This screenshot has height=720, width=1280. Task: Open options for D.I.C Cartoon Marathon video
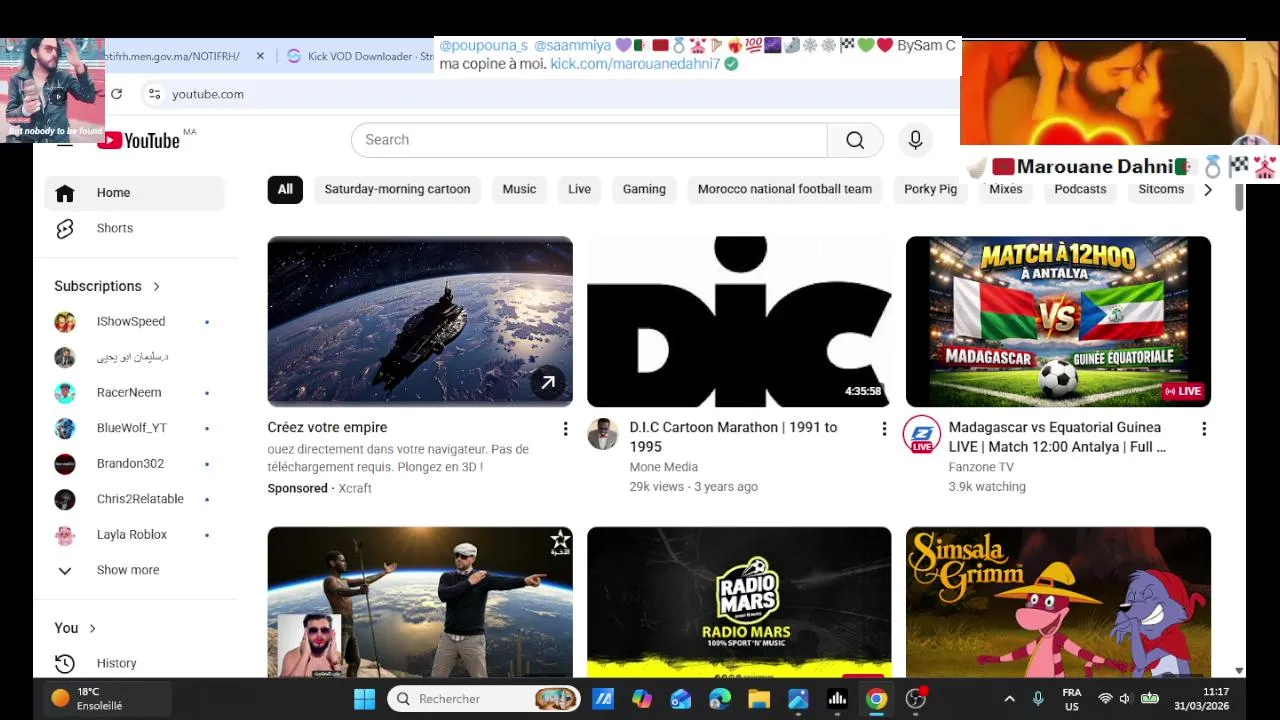point(884,429)
